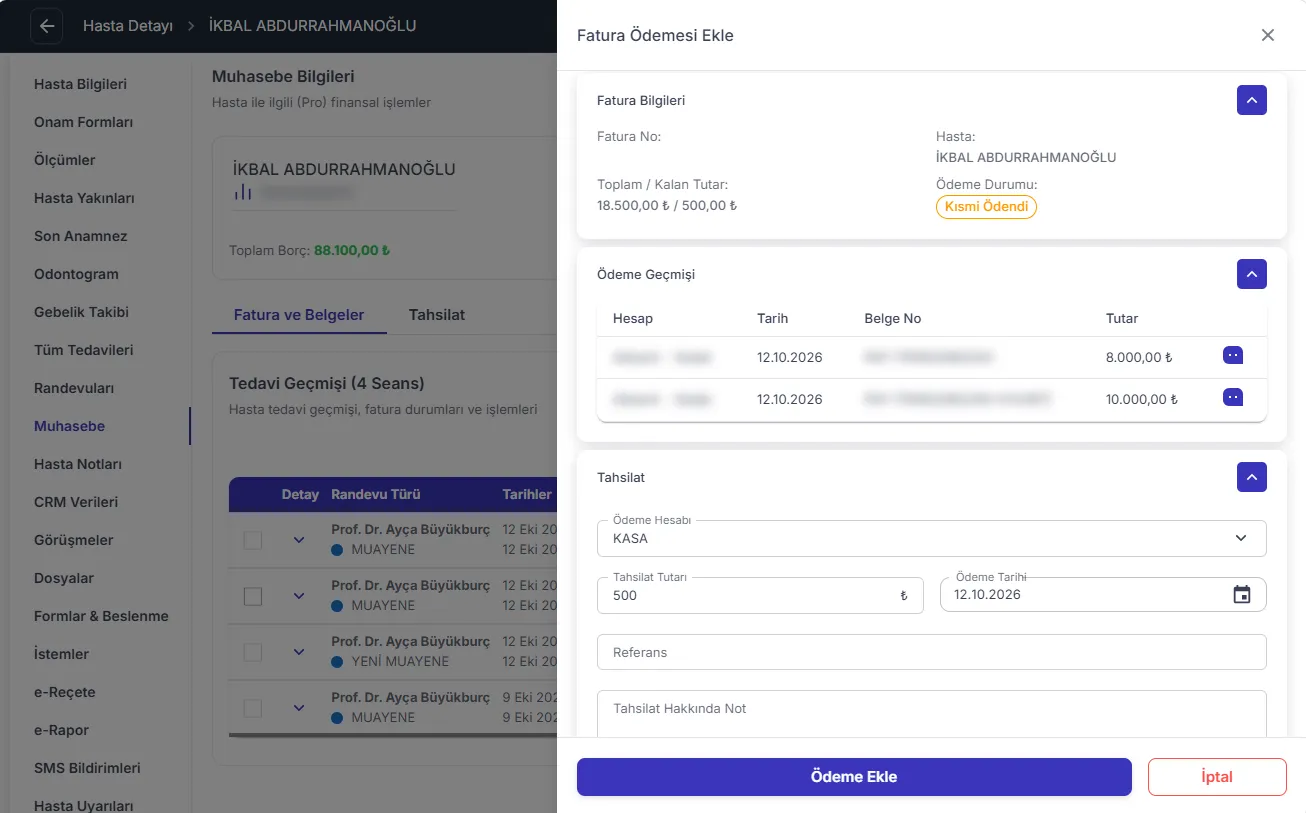Open the Ödeme Hesabı dropdown
This screenshot has width=1306, height=813.
pyautogui.click(x=932, y=538)
